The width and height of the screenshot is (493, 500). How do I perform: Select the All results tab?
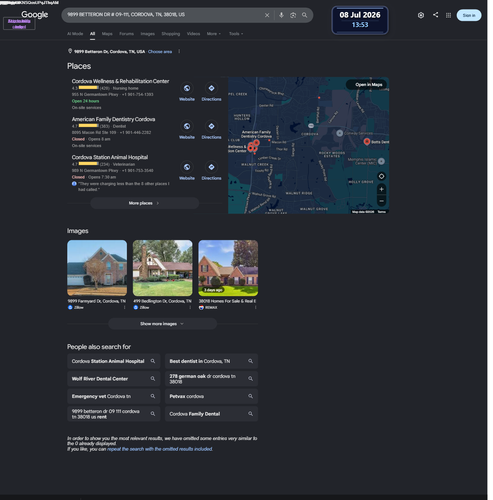point(93,34)
